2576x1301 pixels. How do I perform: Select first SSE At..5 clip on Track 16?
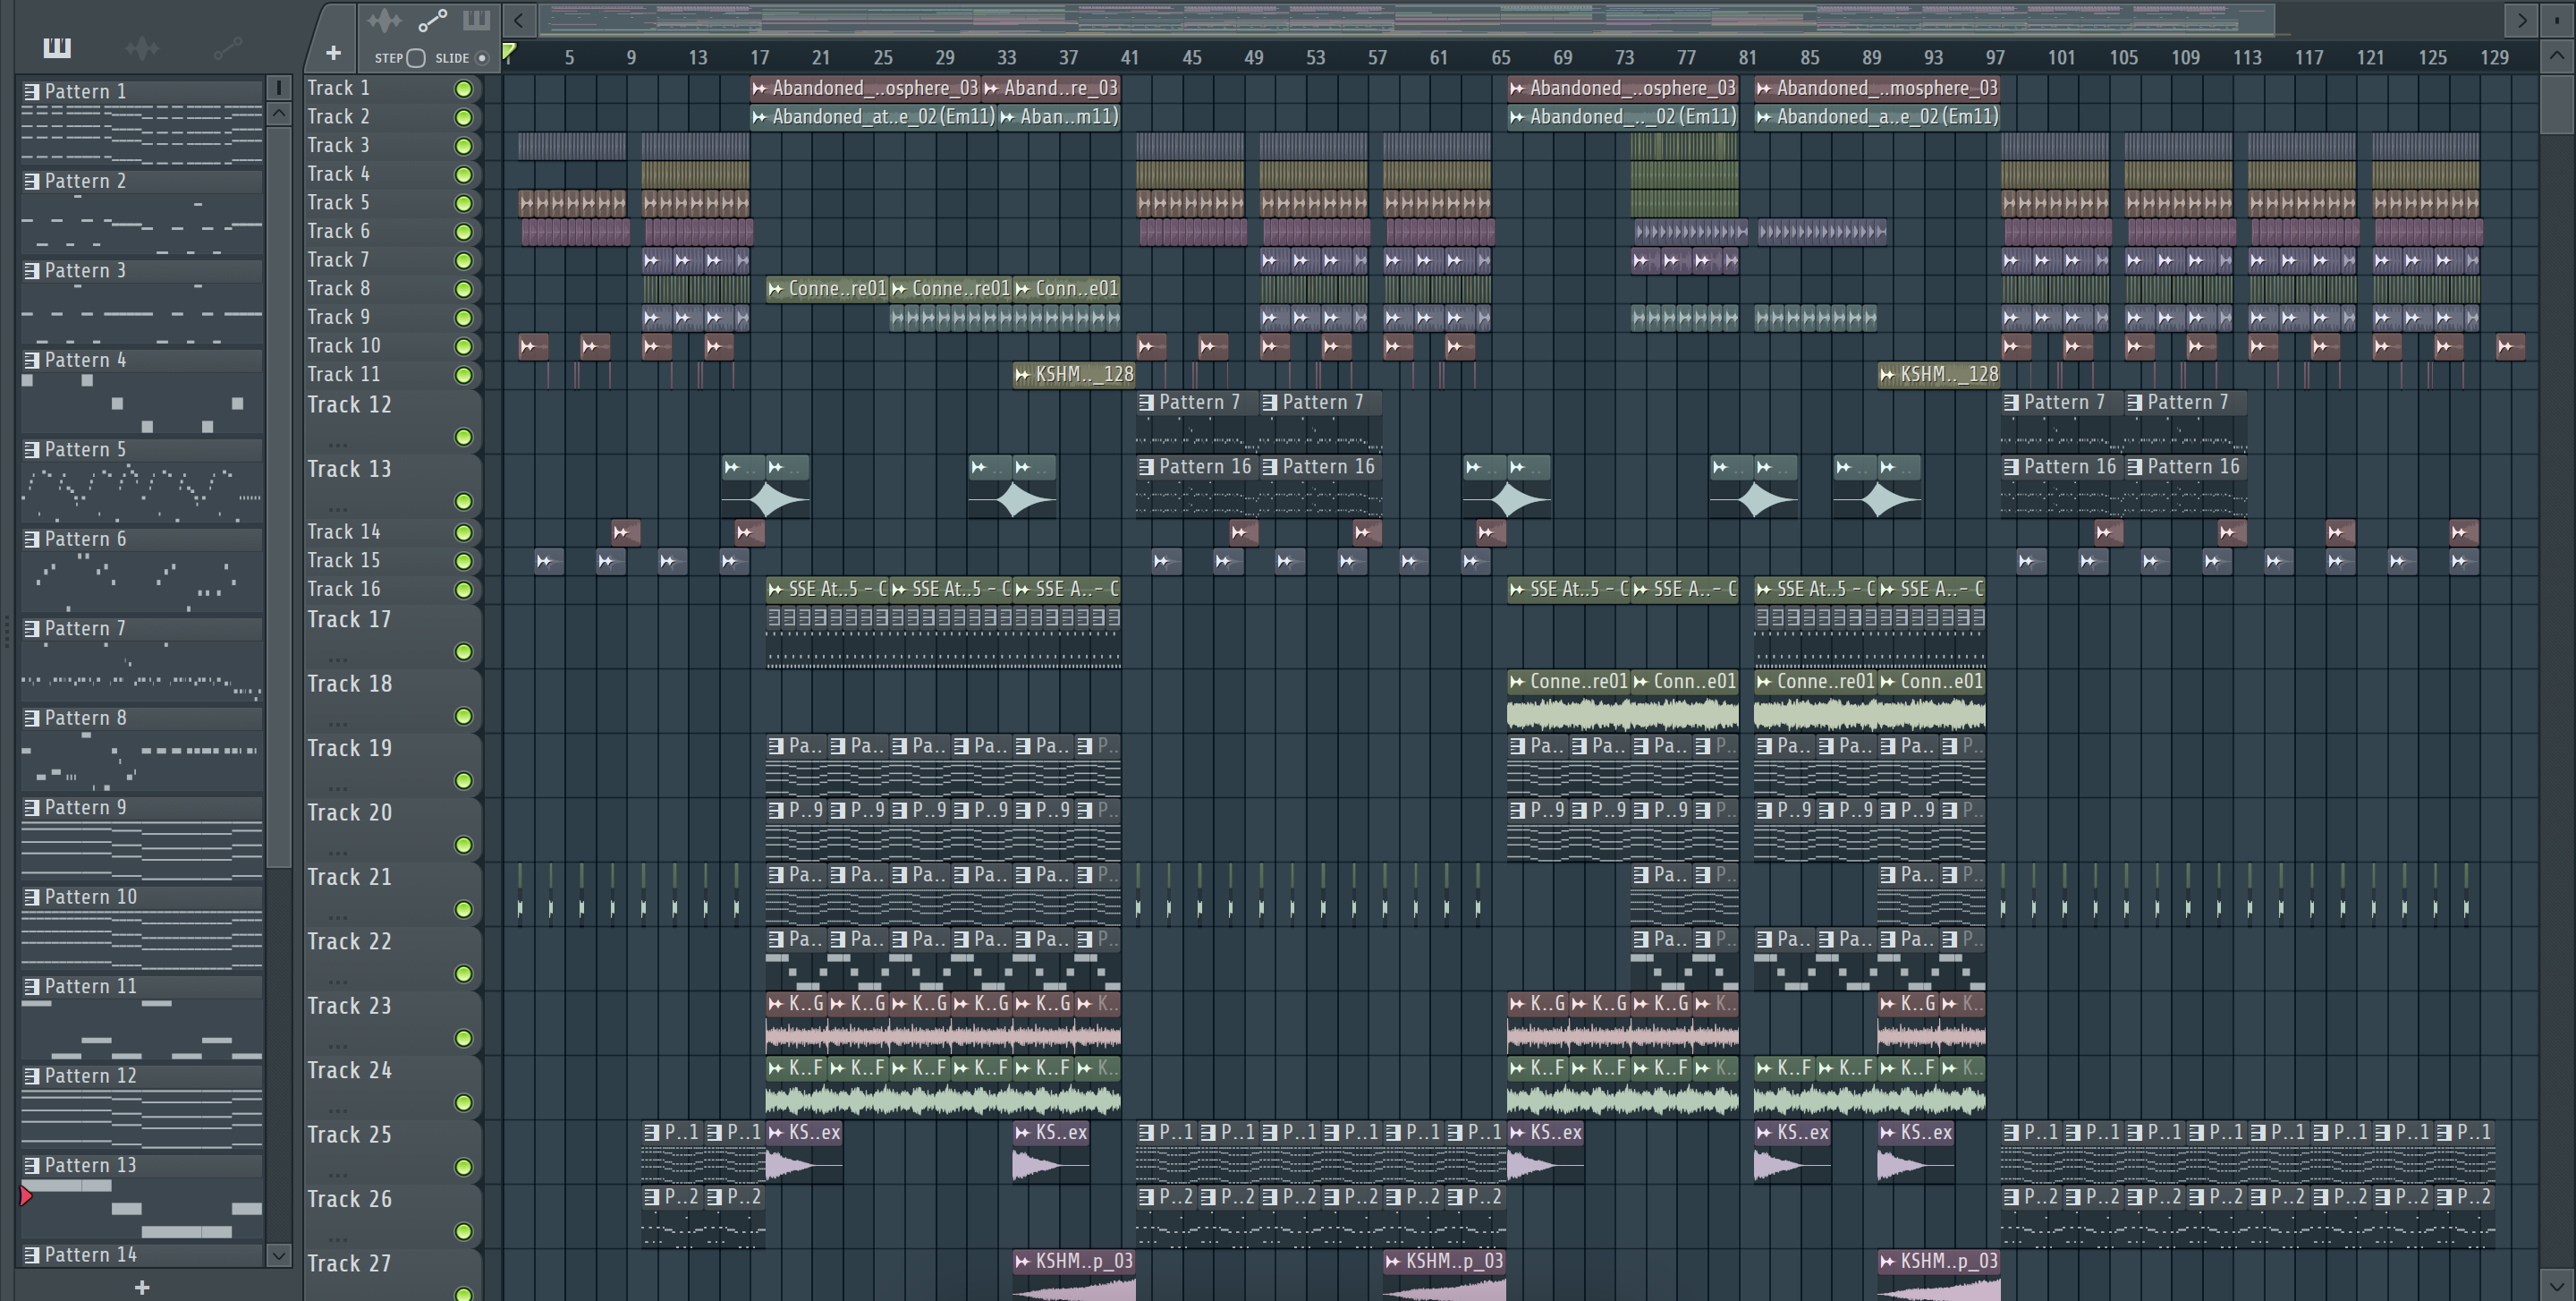(x=827, y=590)
